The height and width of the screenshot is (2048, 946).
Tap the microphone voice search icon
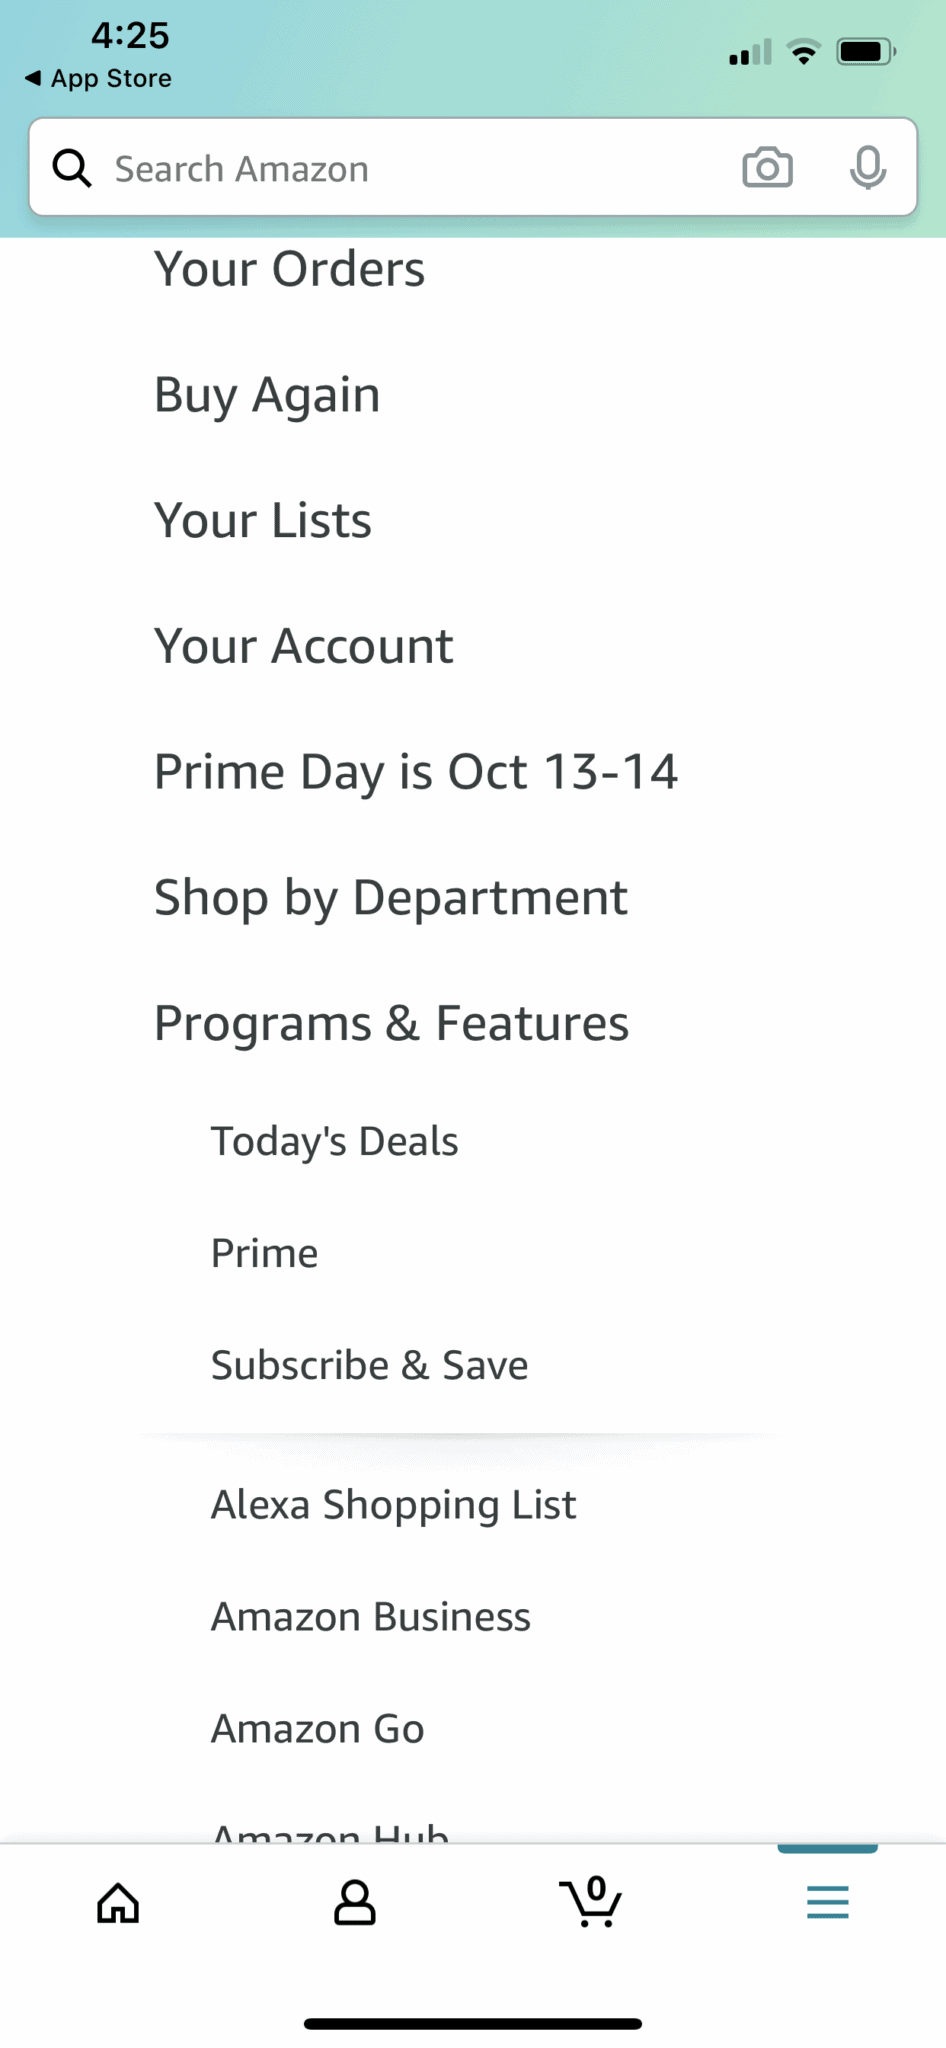[x=867, y=167]
